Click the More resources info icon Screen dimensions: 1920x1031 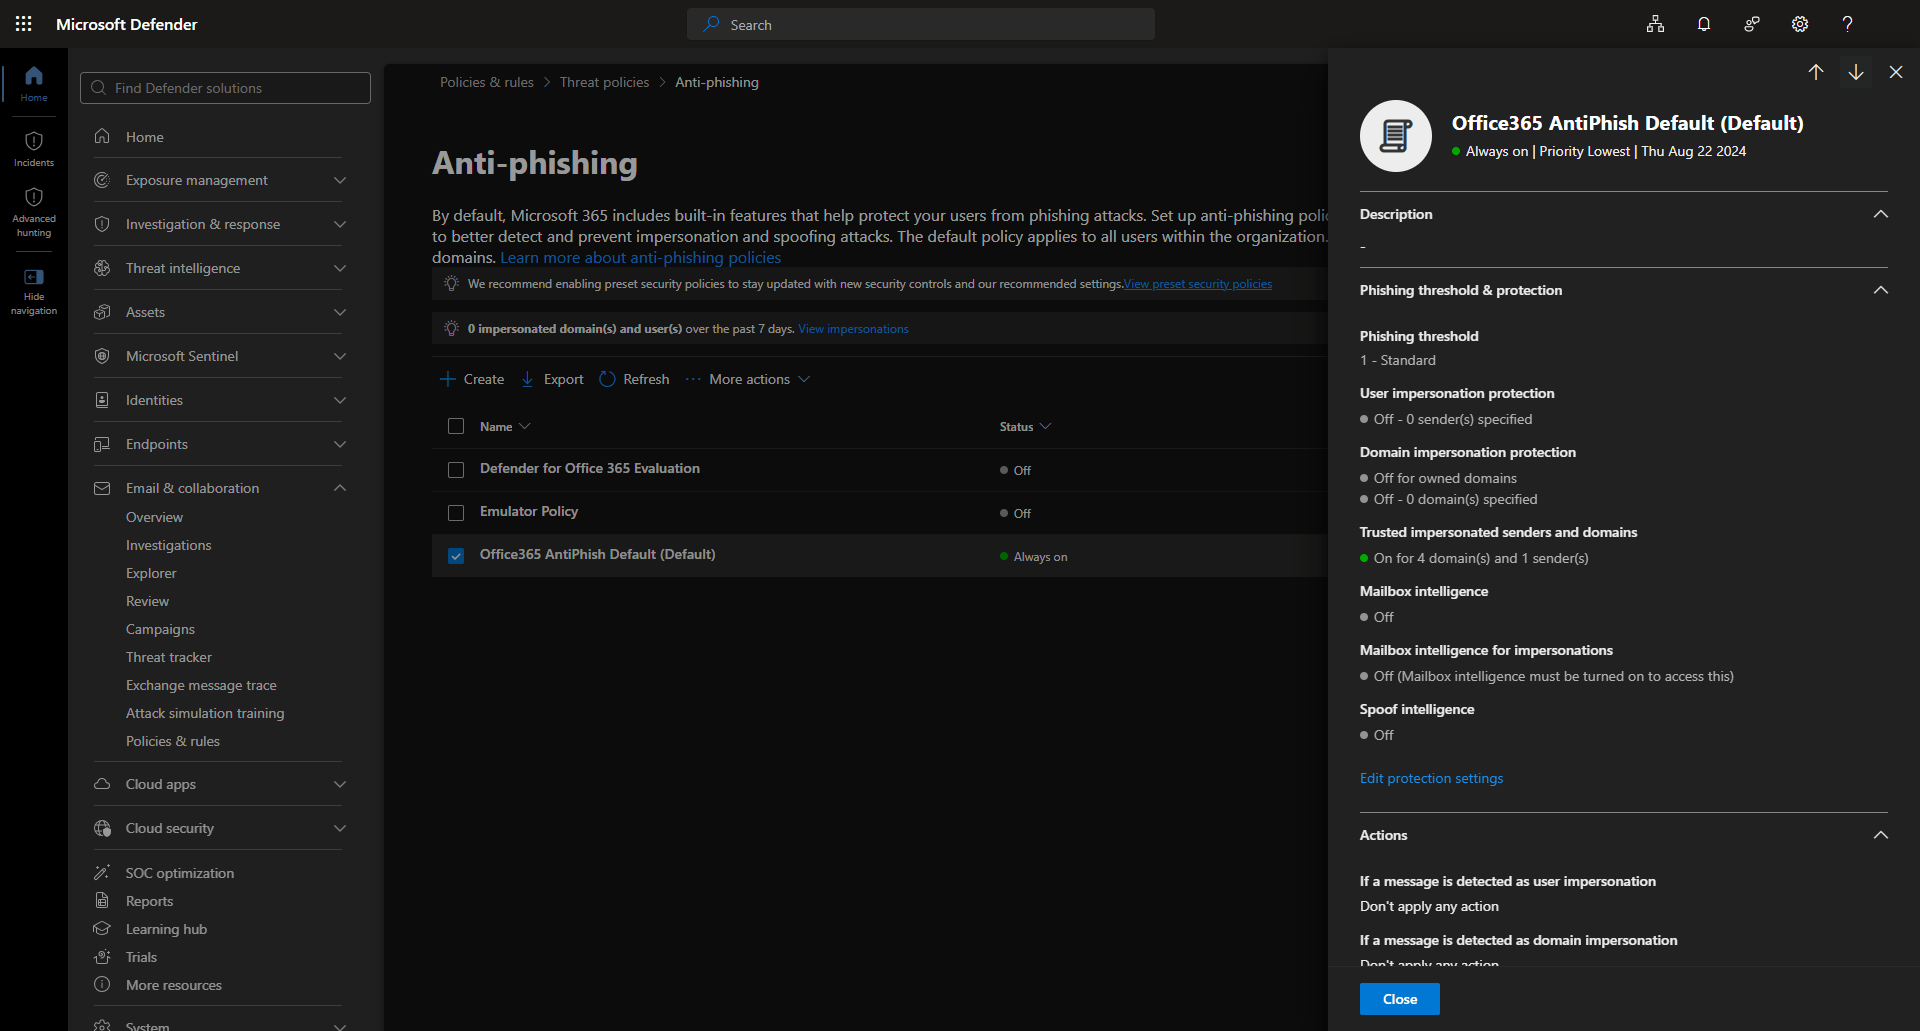(x=102, y=985)
